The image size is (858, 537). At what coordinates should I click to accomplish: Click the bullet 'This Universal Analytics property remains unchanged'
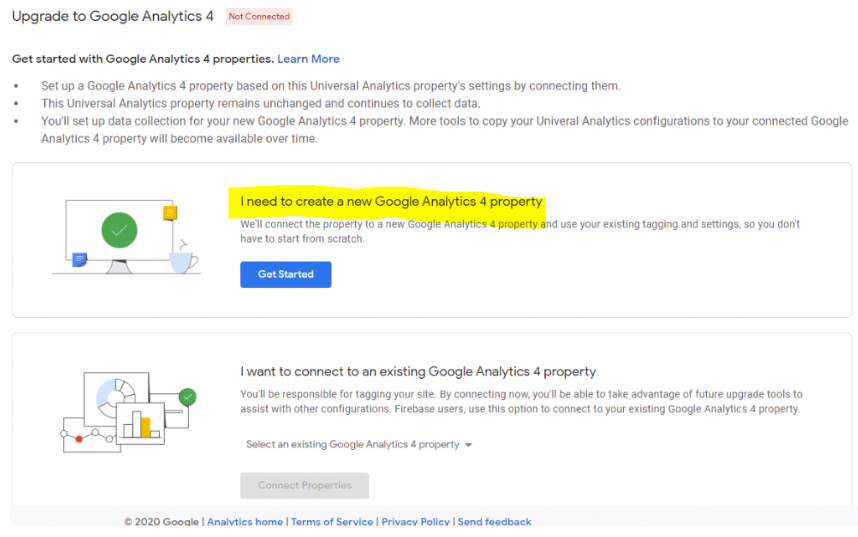260,103
